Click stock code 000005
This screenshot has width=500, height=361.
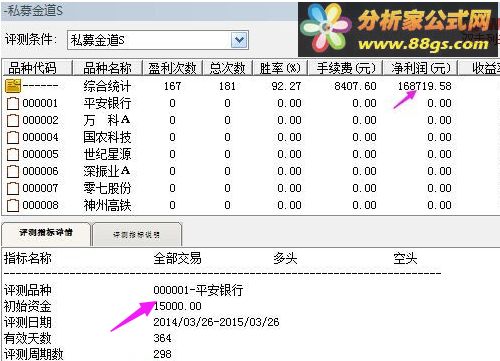click(40, 154)
